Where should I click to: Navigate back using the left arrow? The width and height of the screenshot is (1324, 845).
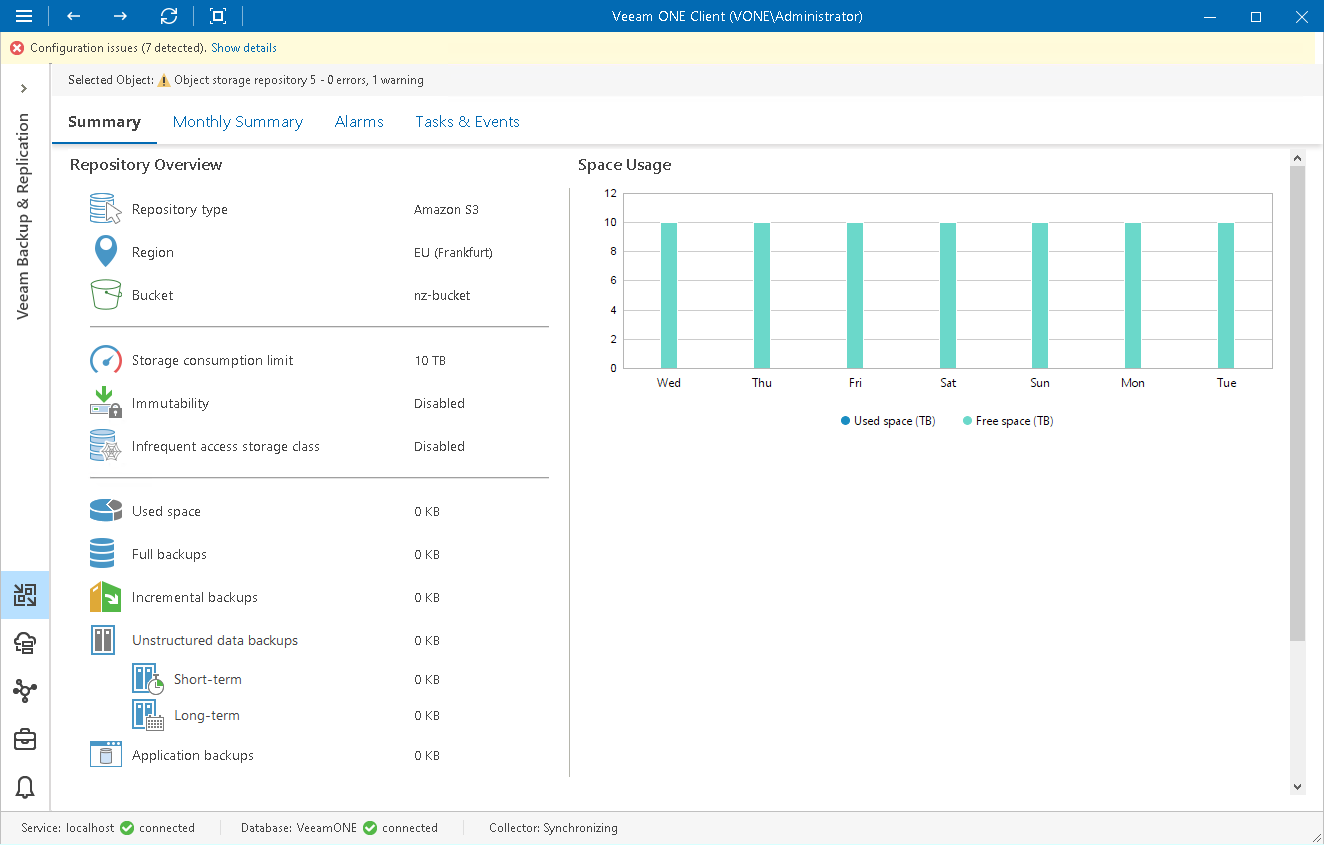[x=72, y=16]
